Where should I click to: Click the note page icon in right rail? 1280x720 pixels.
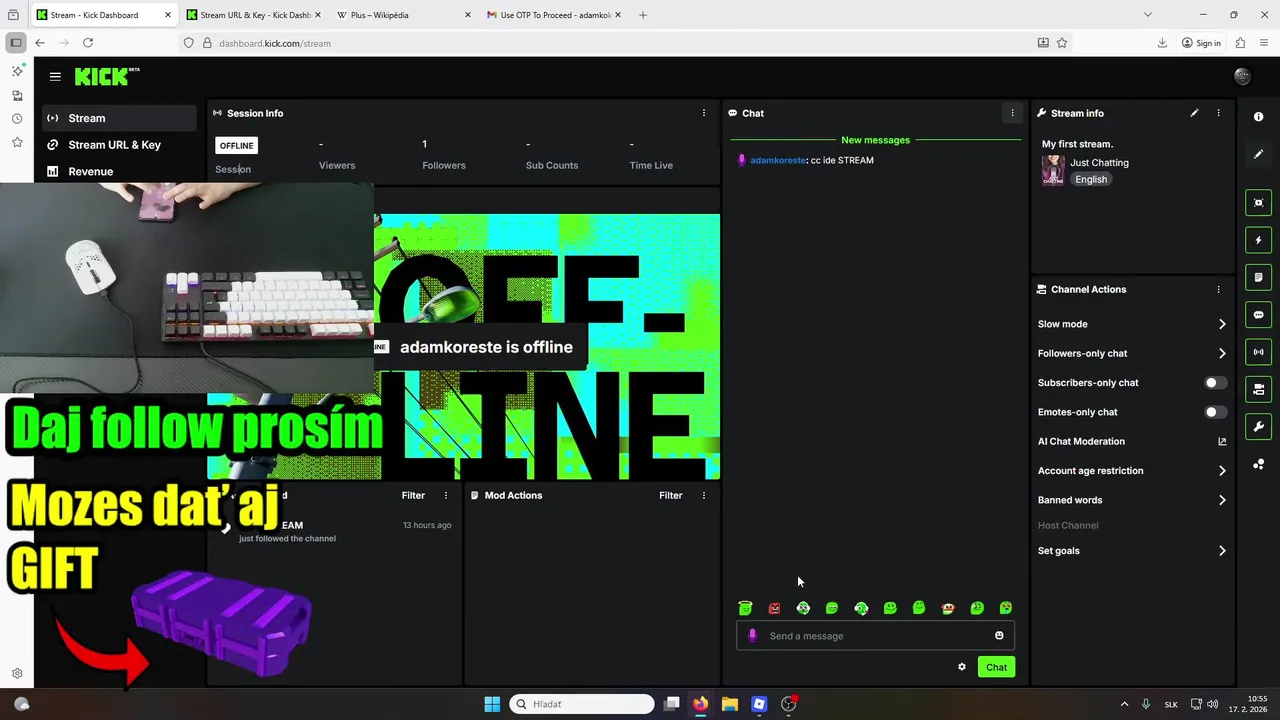click(x=1258, y=277)
